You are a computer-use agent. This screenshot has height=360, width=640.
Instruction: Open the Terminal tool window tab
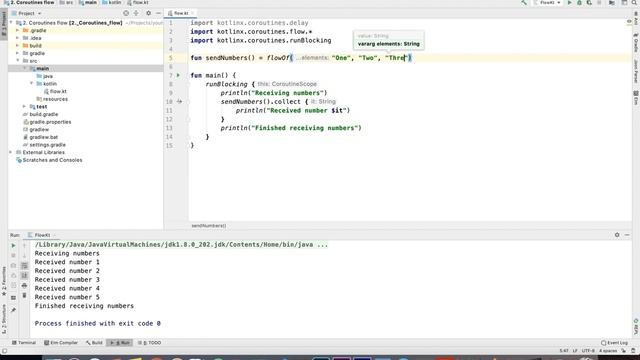(x=24, y=343)
